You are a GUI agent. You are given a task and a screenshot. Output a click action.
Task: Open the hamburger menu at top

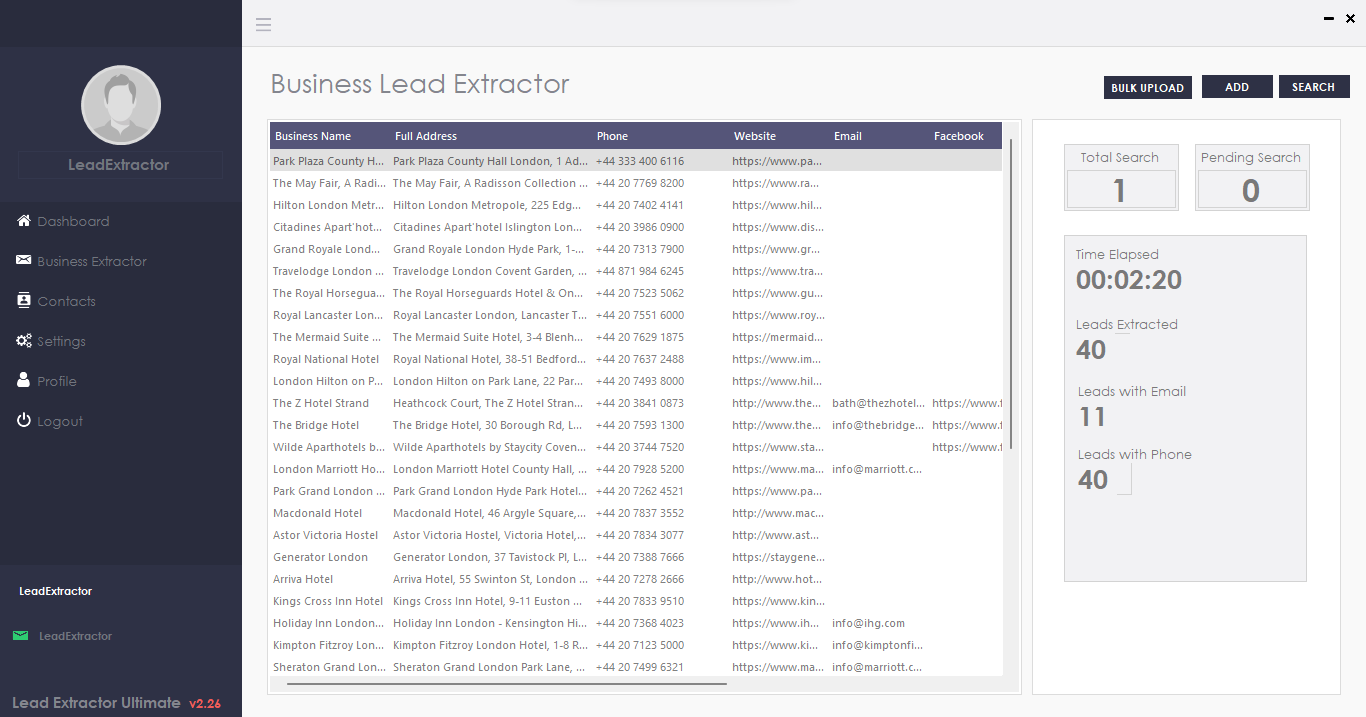[x=263, y=24]
